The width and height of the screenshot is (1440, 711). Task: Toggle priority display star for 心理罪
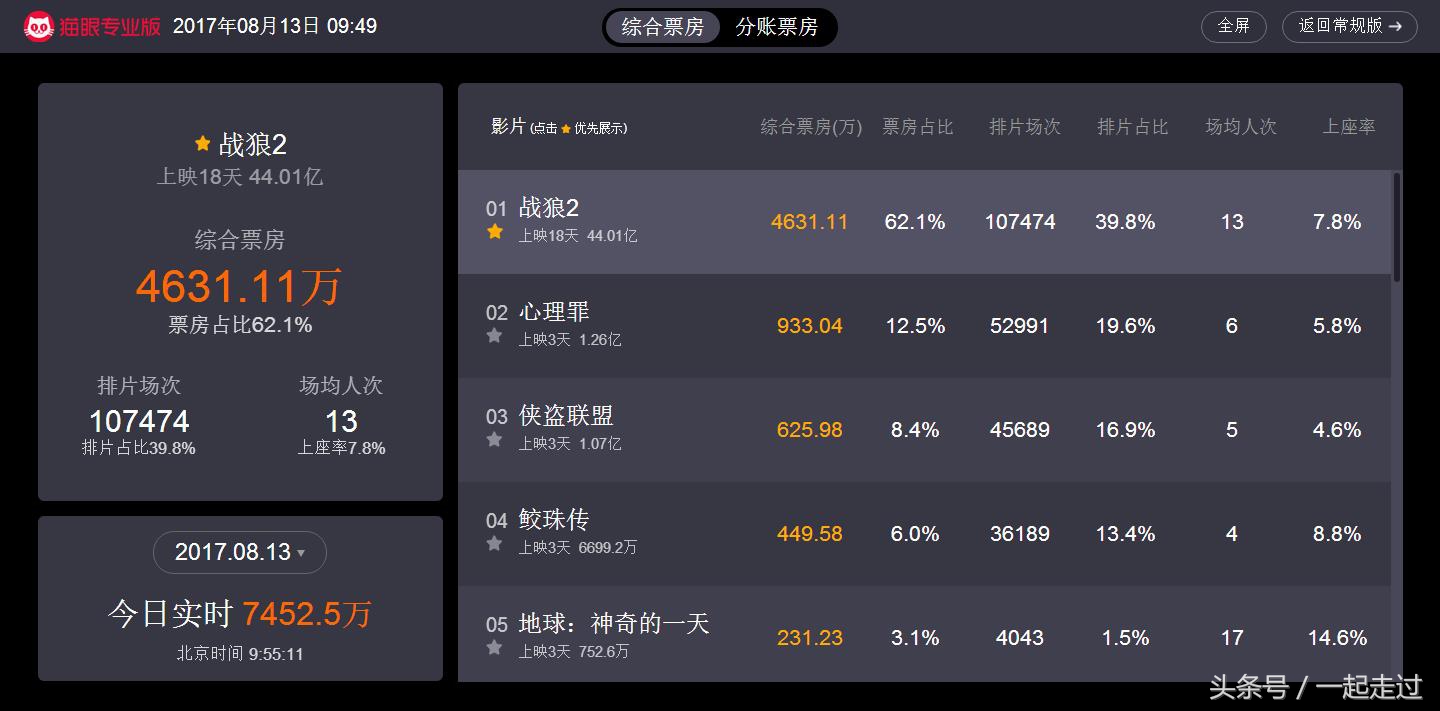[x=494, y=337]
